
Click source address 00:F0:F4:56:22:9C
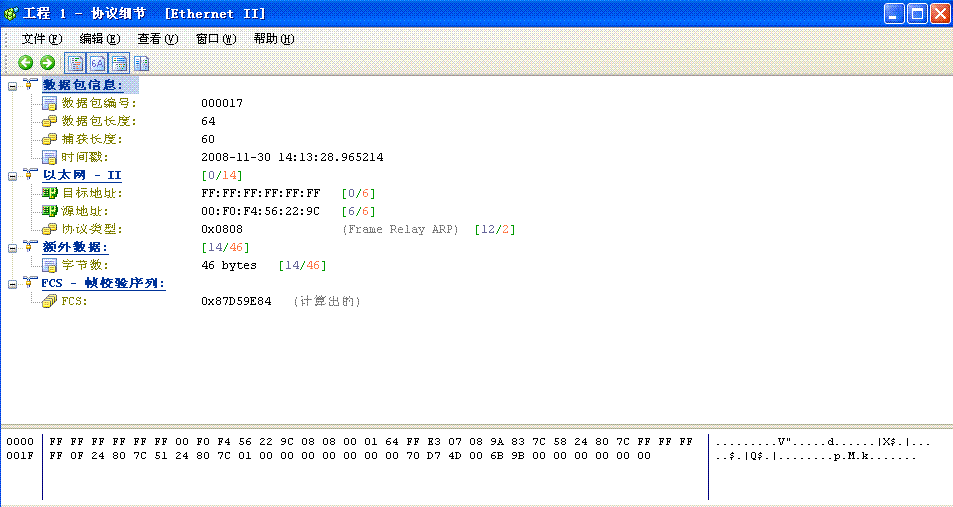coord(261,212)
